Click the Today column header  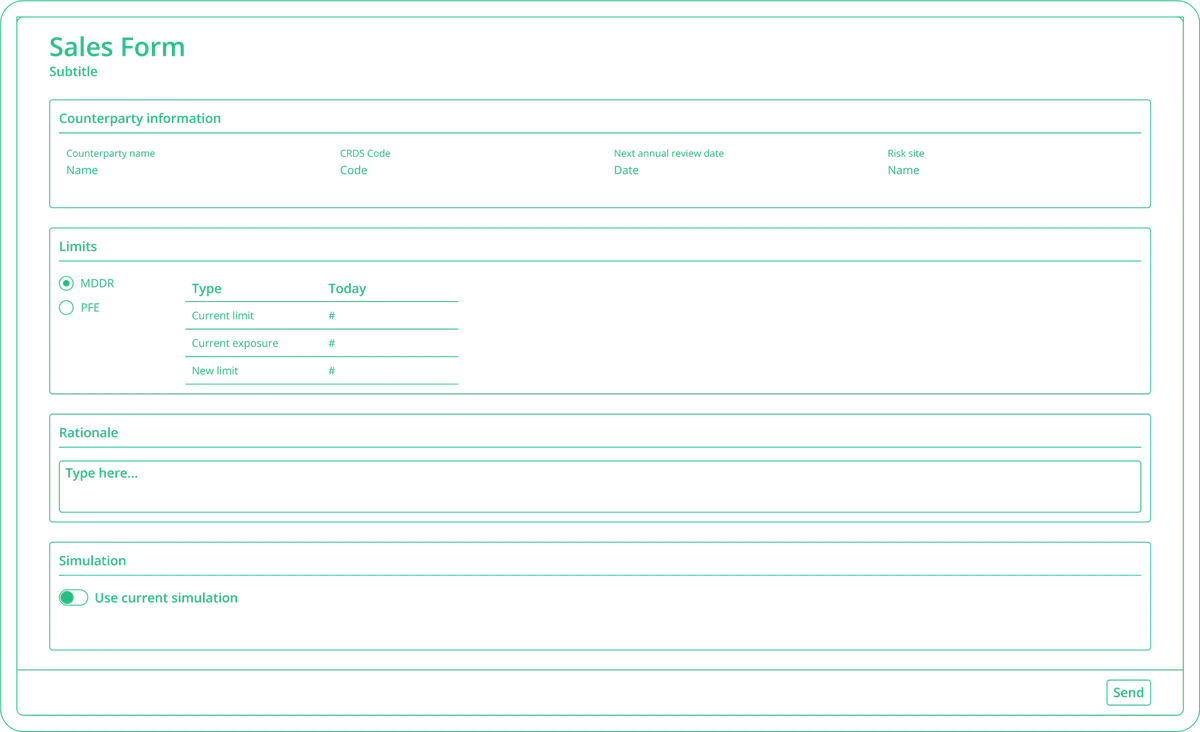(x=347, y=288)
